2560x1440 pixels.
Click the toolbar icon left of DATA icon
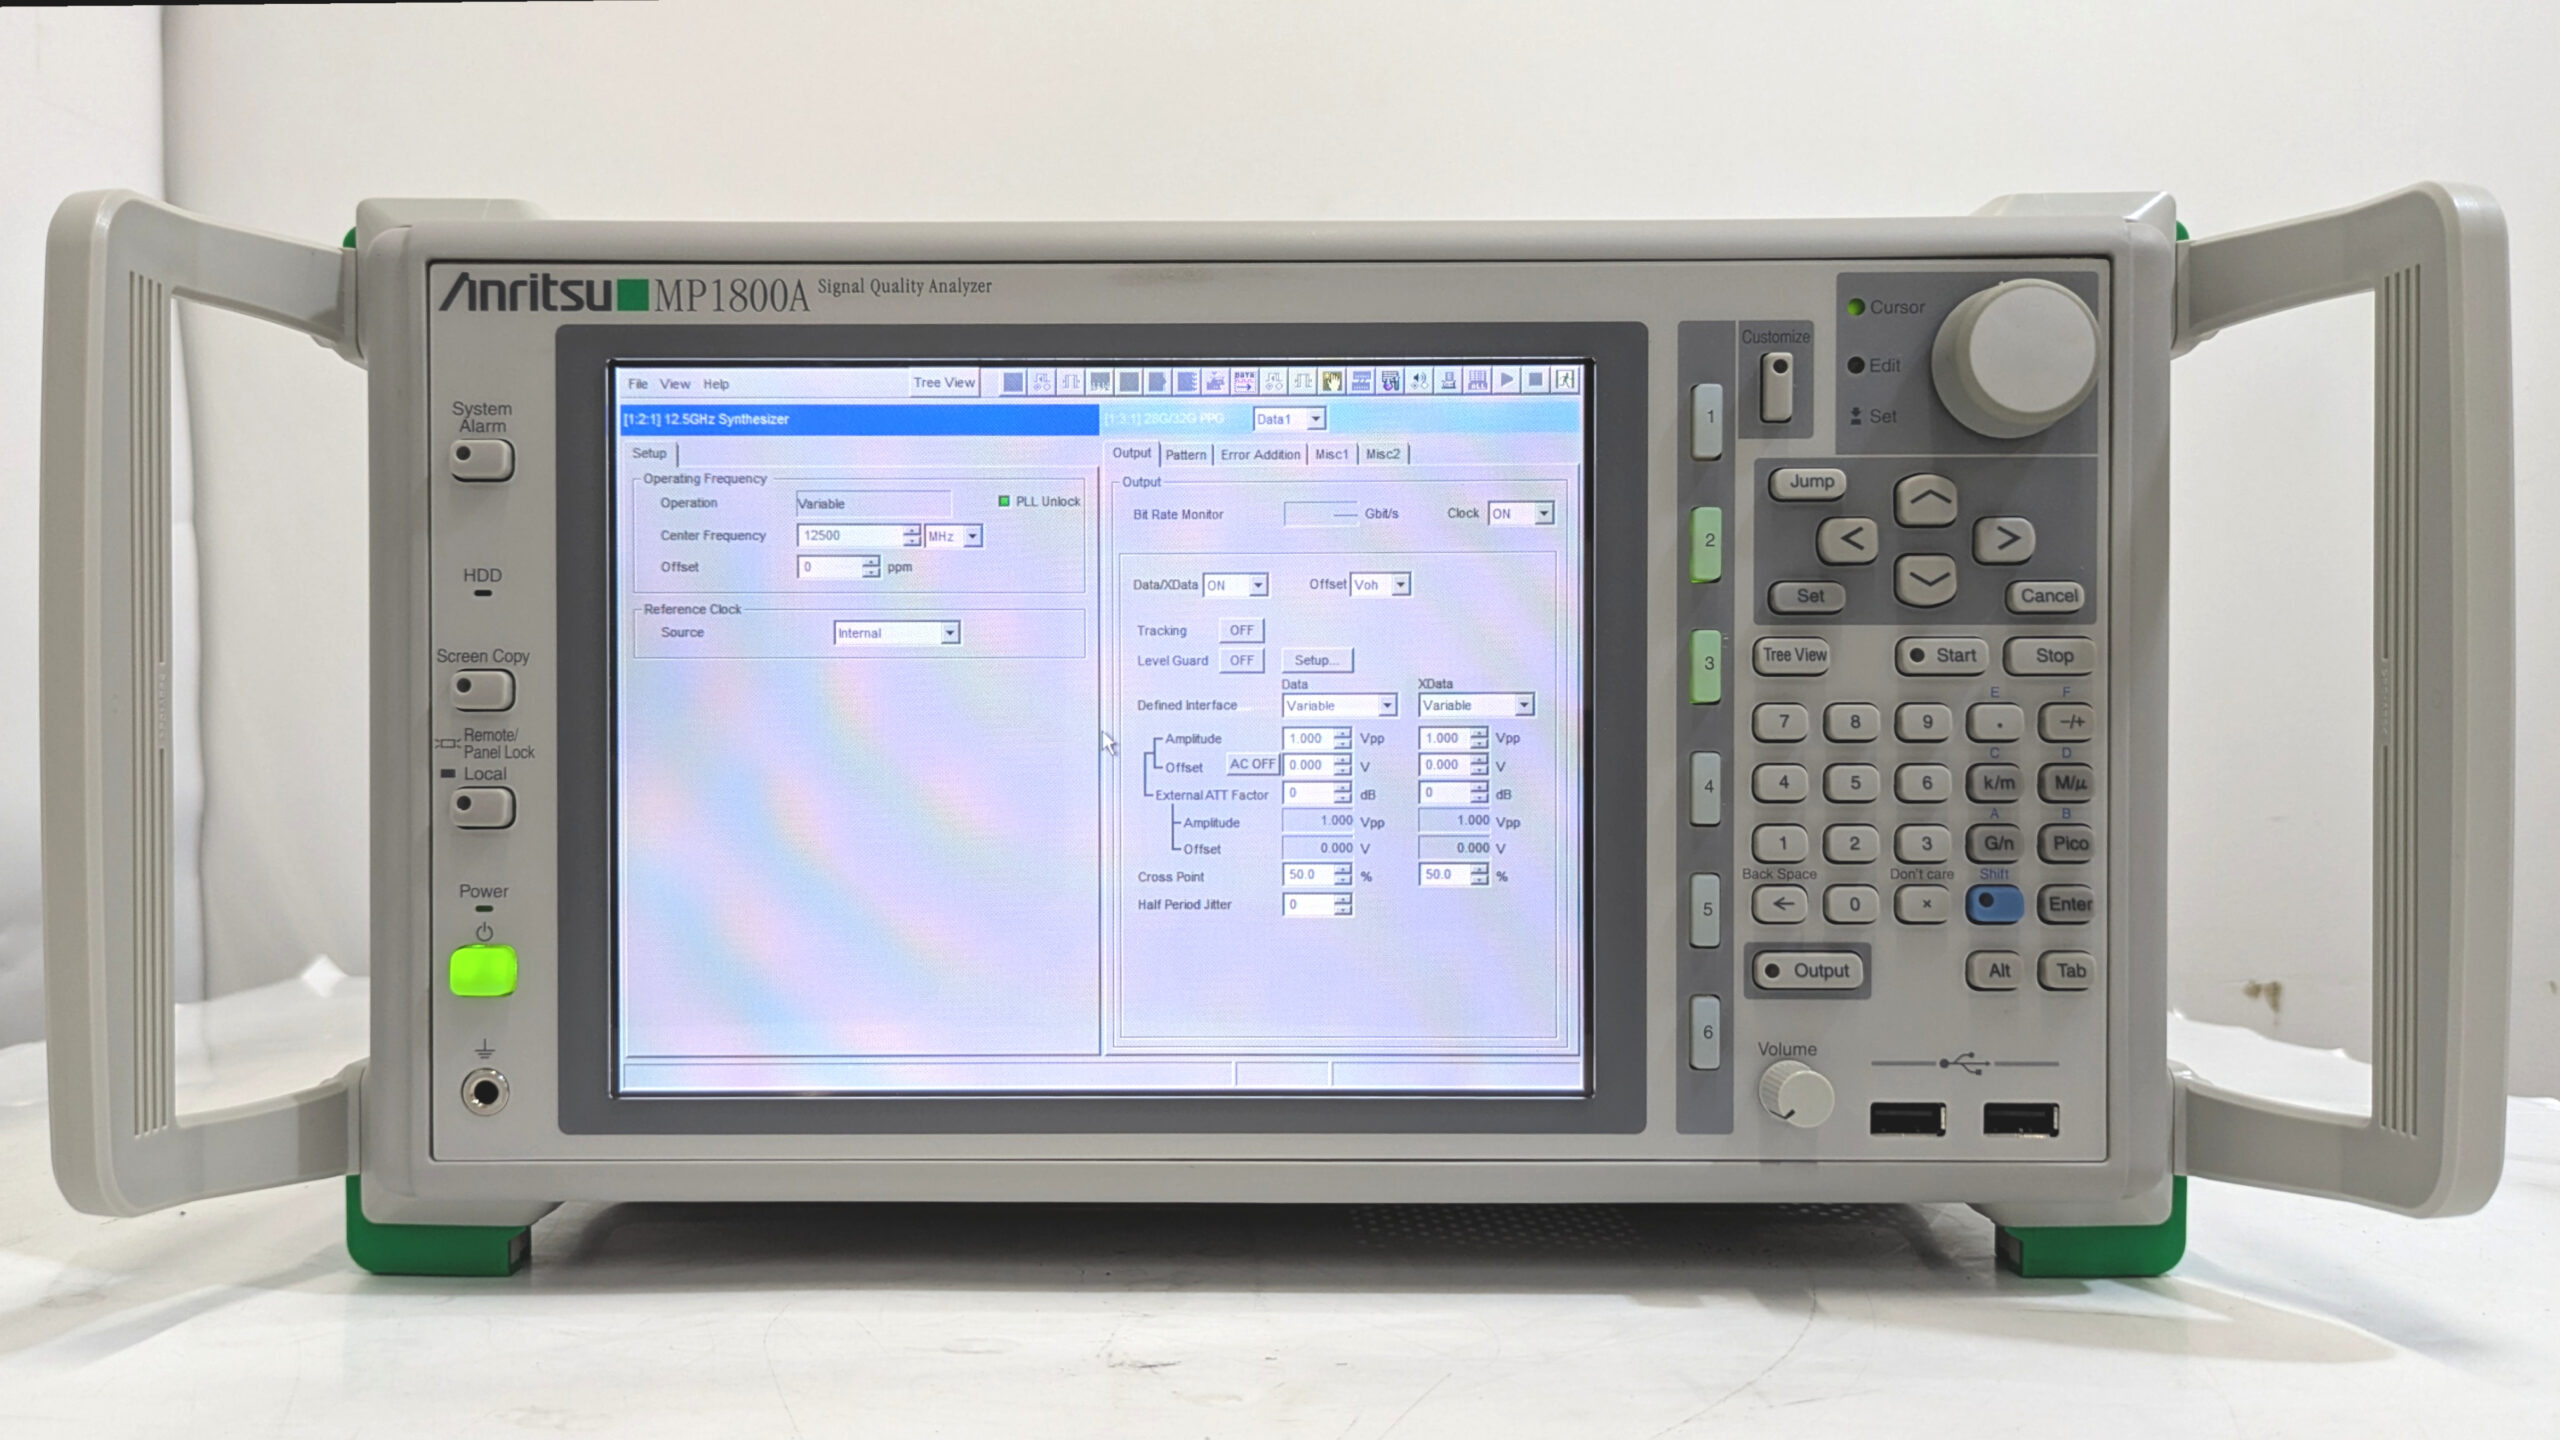(x=1215, y=381)
